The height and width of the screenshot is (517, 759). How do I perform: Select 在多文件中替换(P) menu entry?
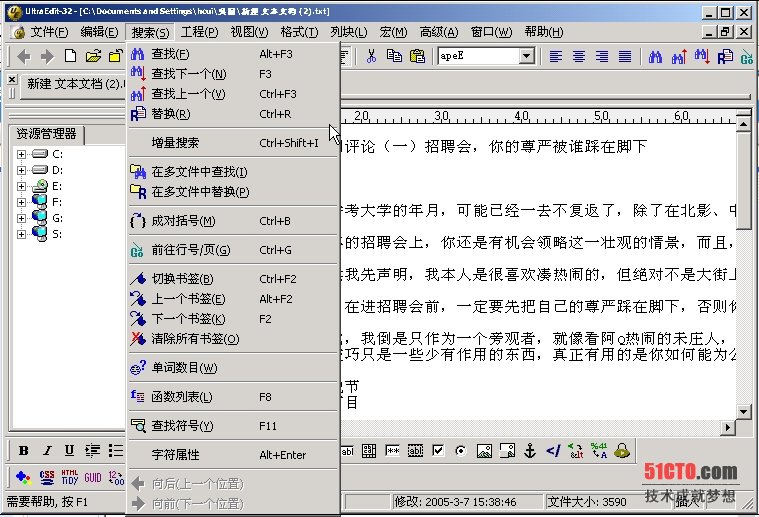(x=233, y=192)
